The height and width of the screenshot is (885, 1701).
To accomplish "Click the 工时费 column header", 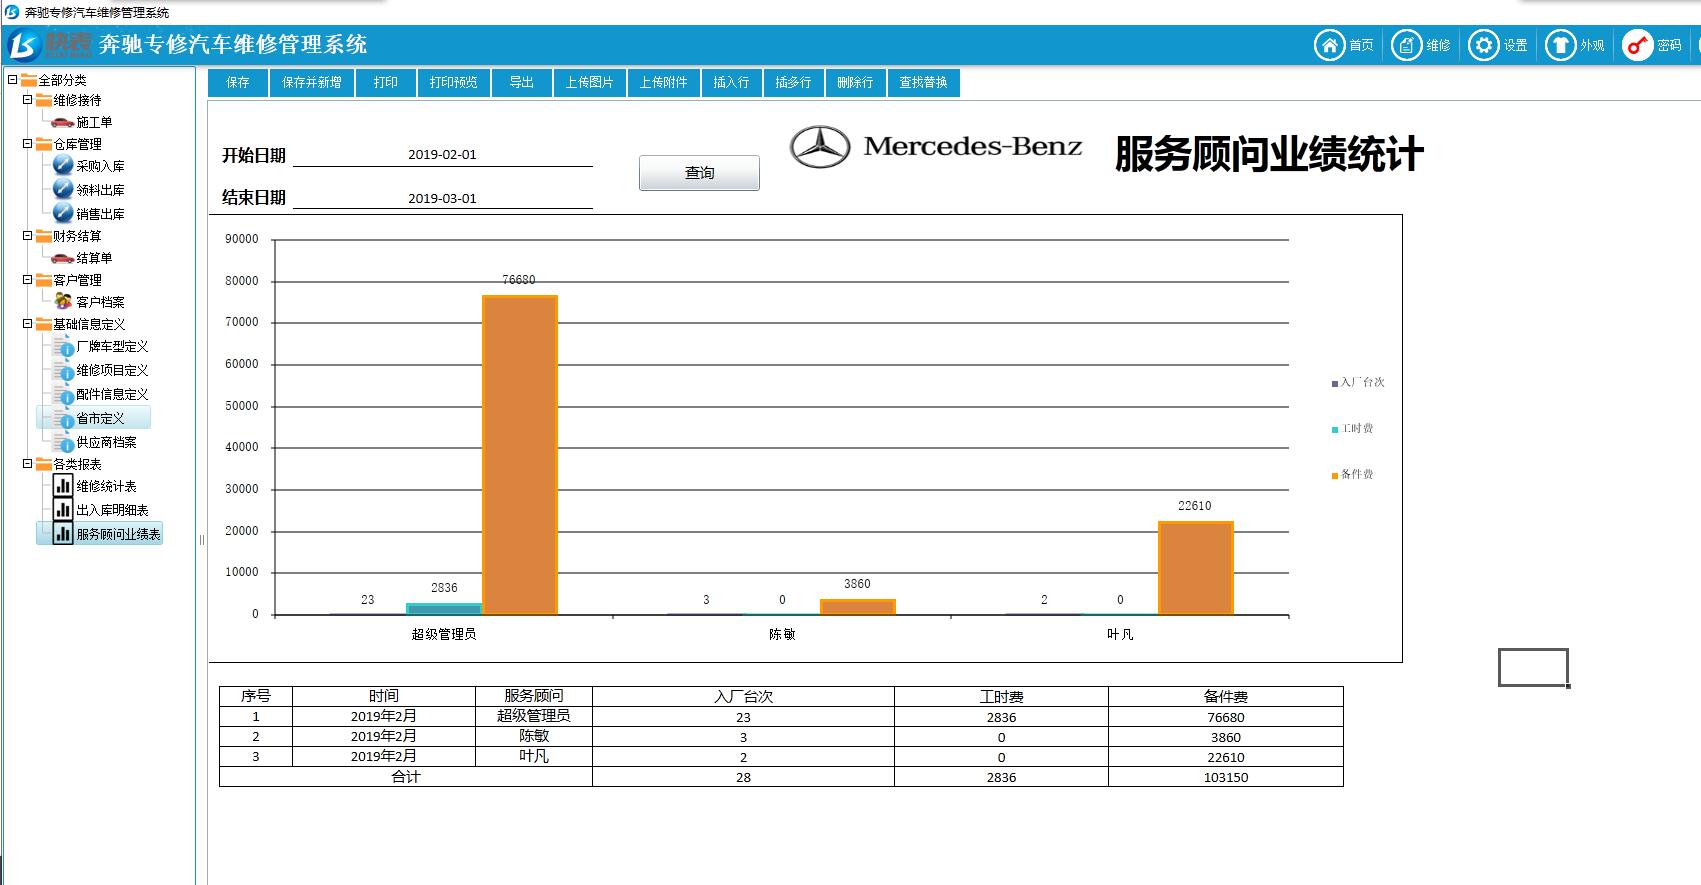I will (1001, 696).
